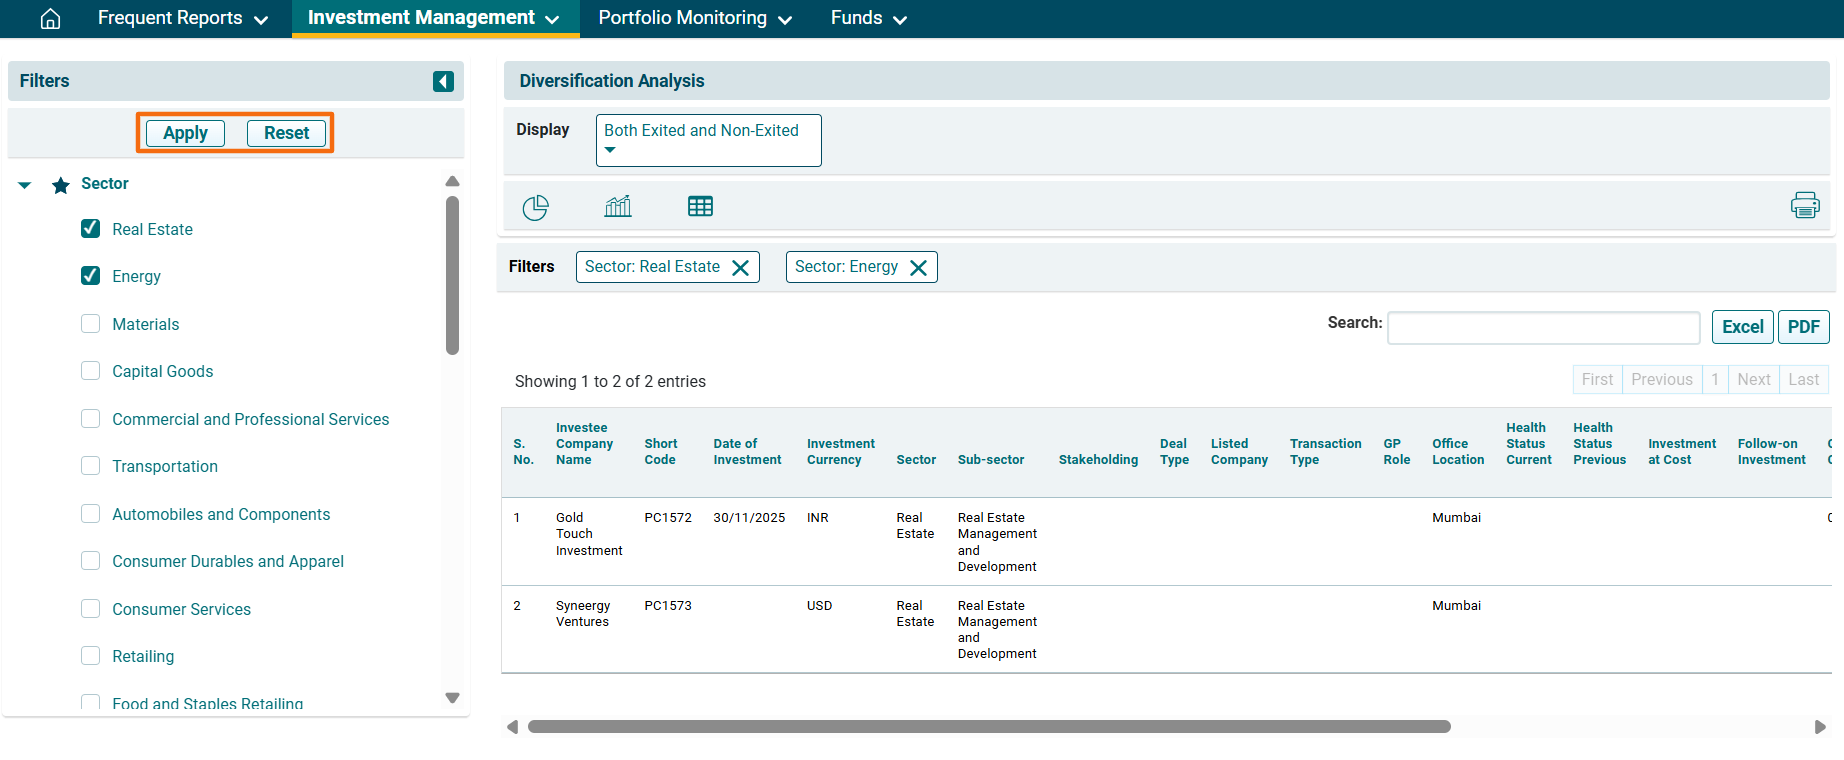
Task: Click the horizontal table scrollbar
Action: (x=988, y=727)
